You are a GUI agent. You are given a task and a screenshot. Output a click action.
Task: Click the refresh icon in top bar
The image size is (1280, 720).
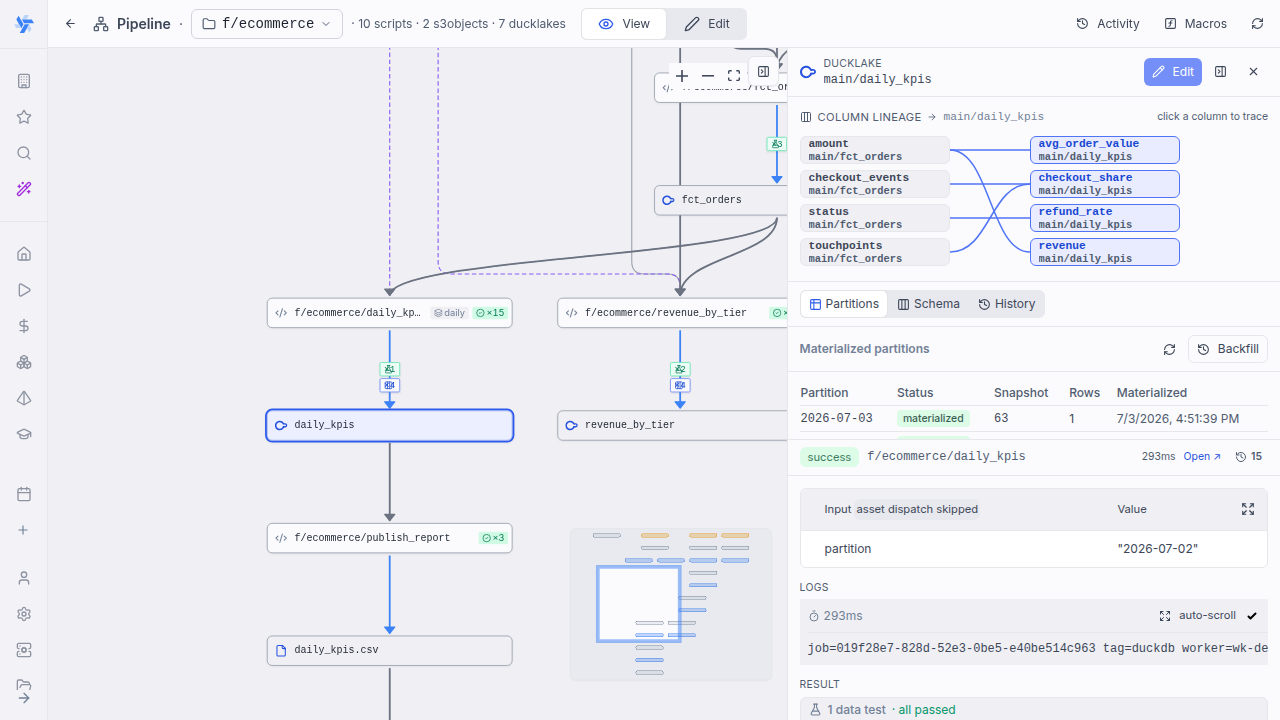(1257, 24)
